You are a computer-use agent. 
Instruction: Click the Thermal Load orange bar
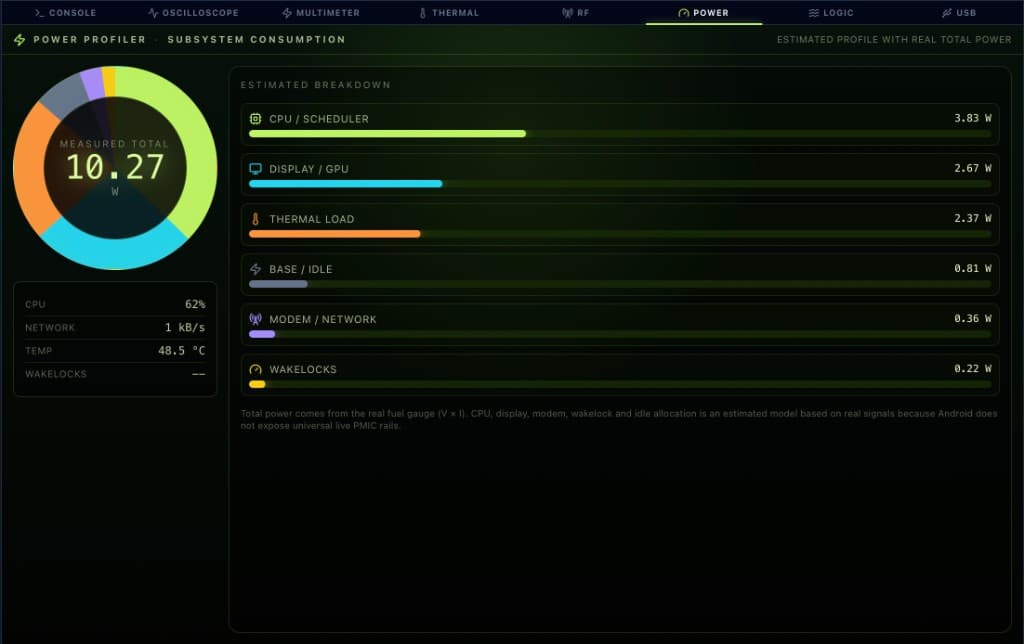(x=334, y=234)
